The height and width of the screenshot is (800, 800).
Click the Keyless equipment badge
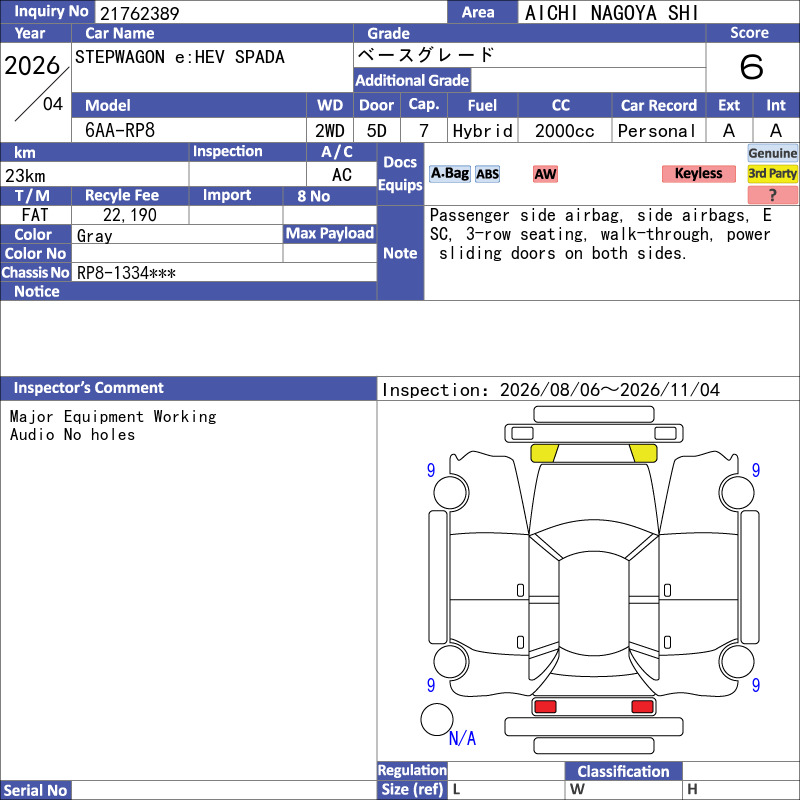coord(698,174)
